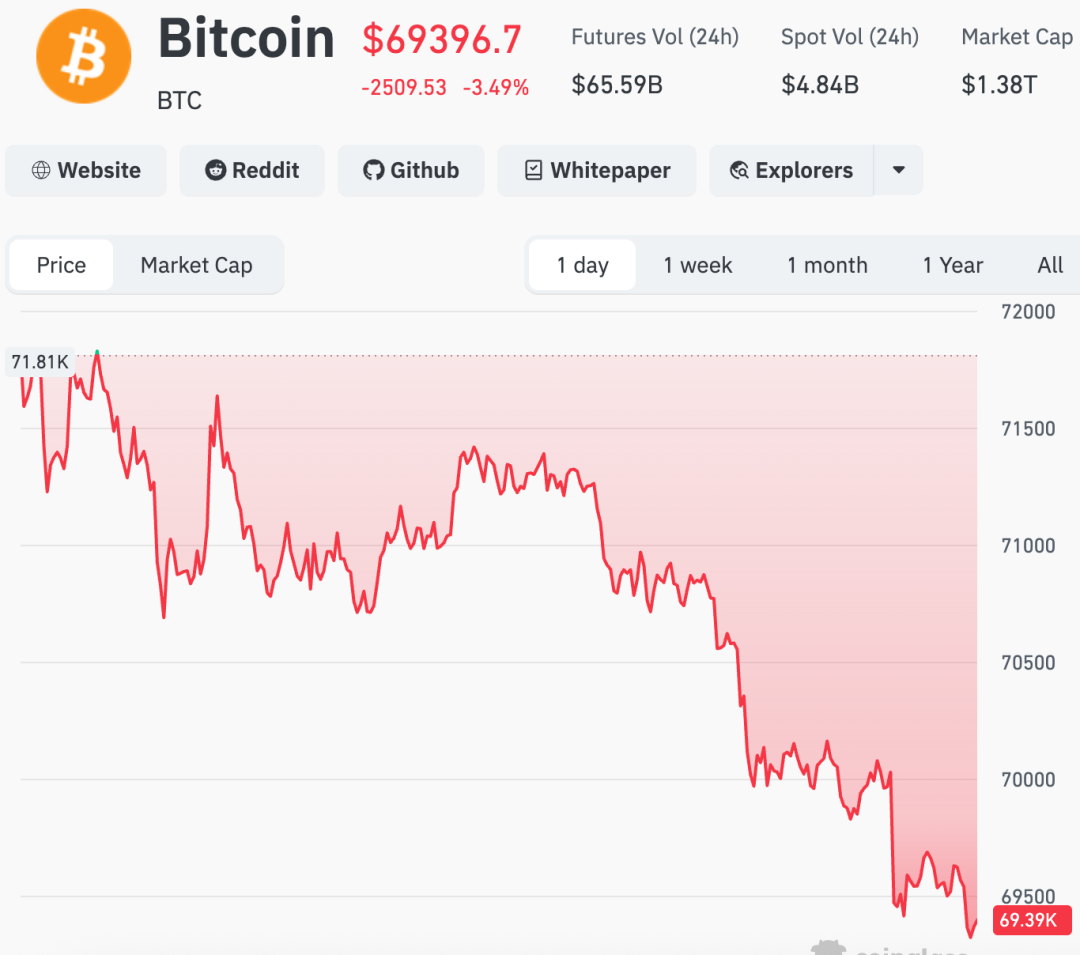
Task: Open the Whitepaper button
Action: pyautogui.click(x=597, y=170)
